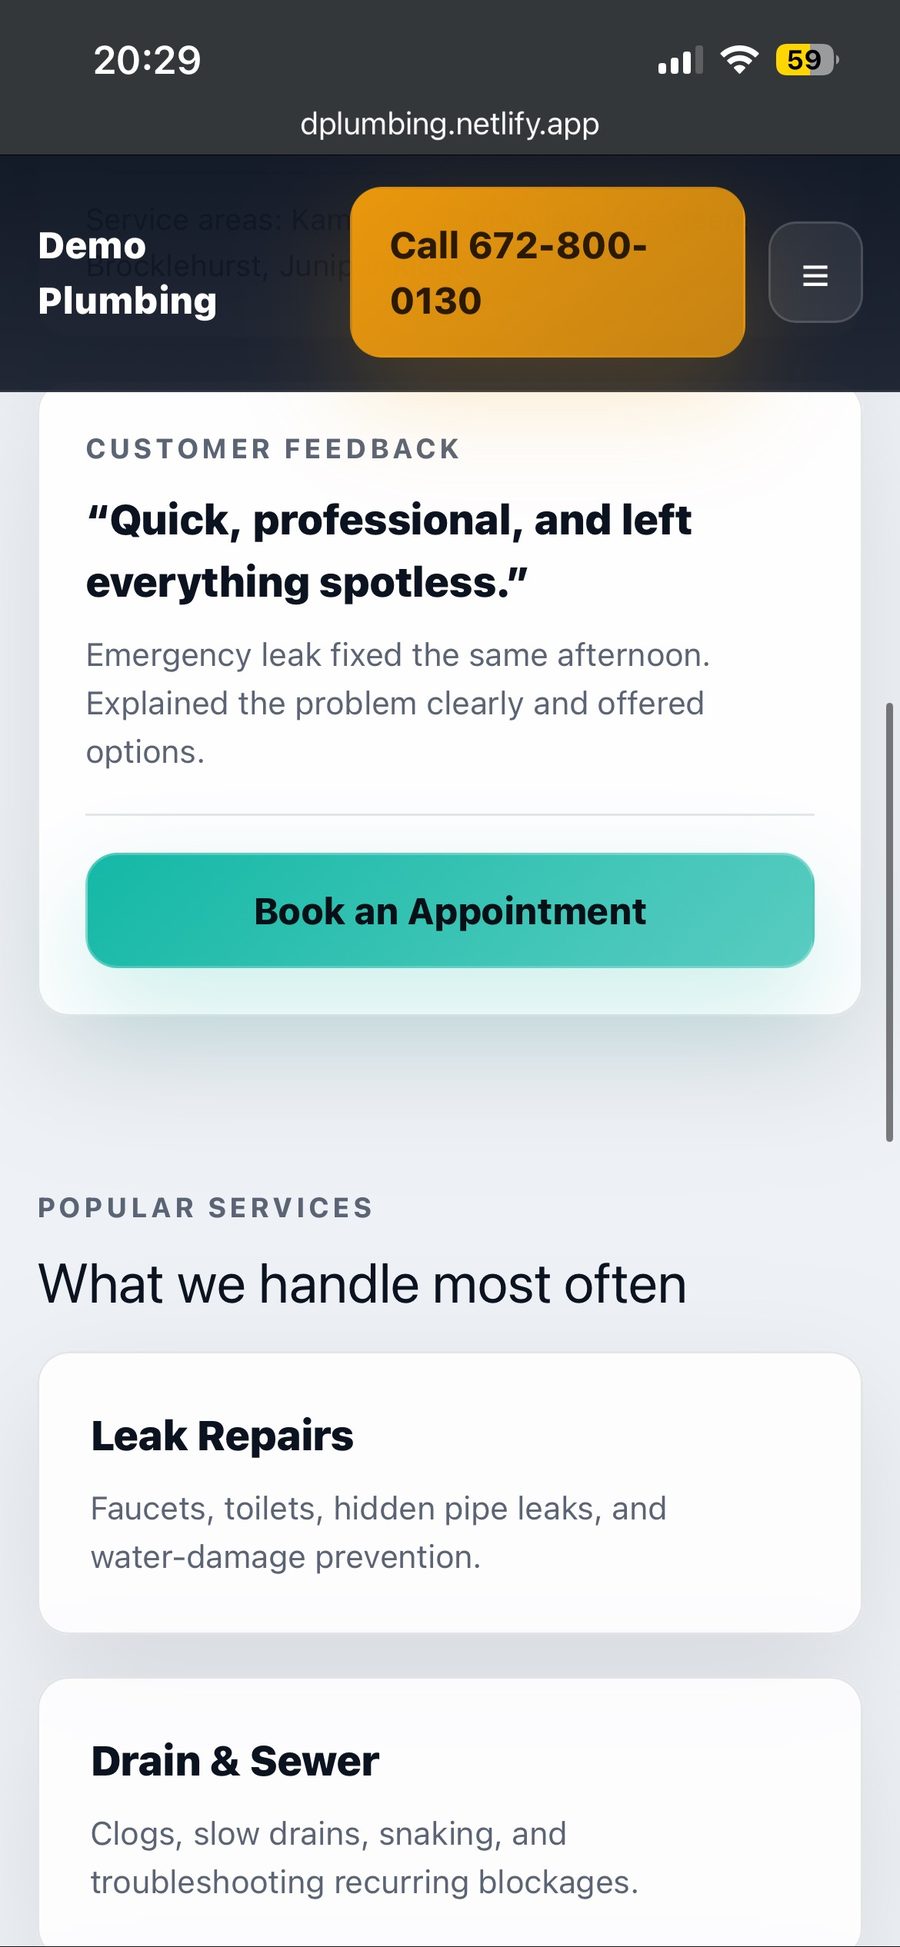Select the Leak Repairs service title
Viewport: 900px width, 1947px height.
pos(222,1436)
